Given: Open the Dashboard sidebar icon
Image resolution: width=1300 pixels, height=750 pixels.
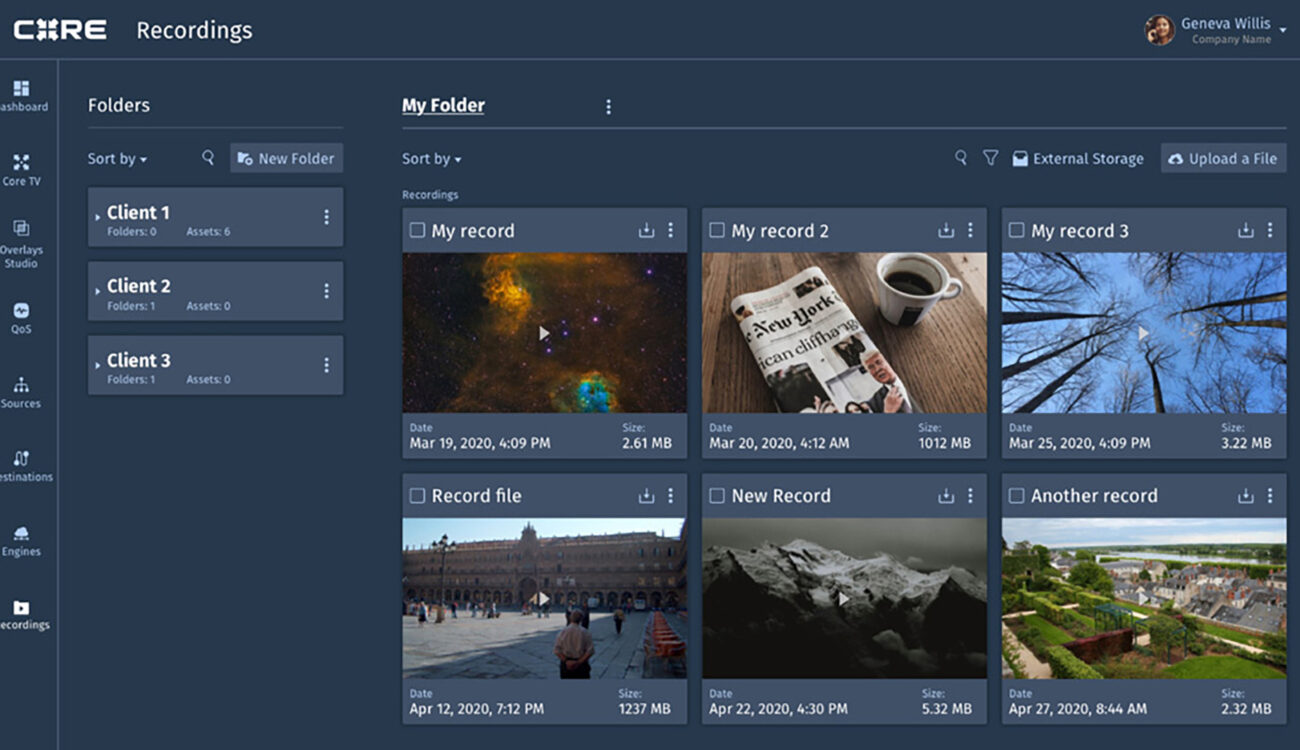Looking at the screenshot, I should 21,89.
